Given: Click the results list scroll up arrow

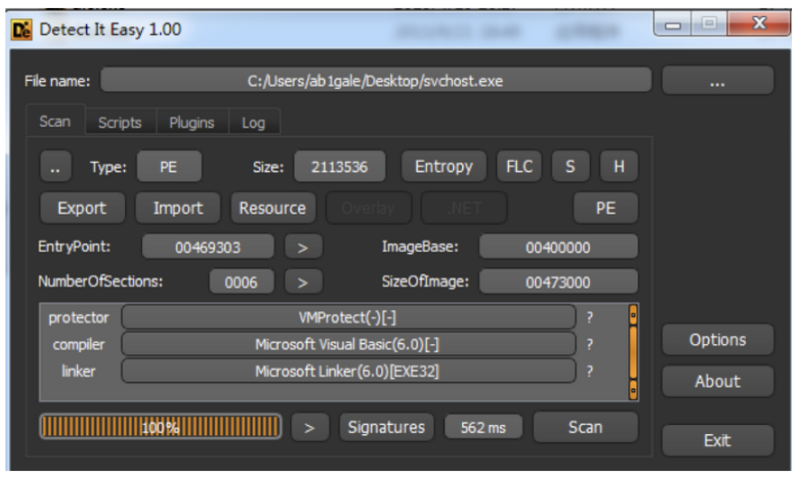Looking at the screenshot, I should 633,315.
